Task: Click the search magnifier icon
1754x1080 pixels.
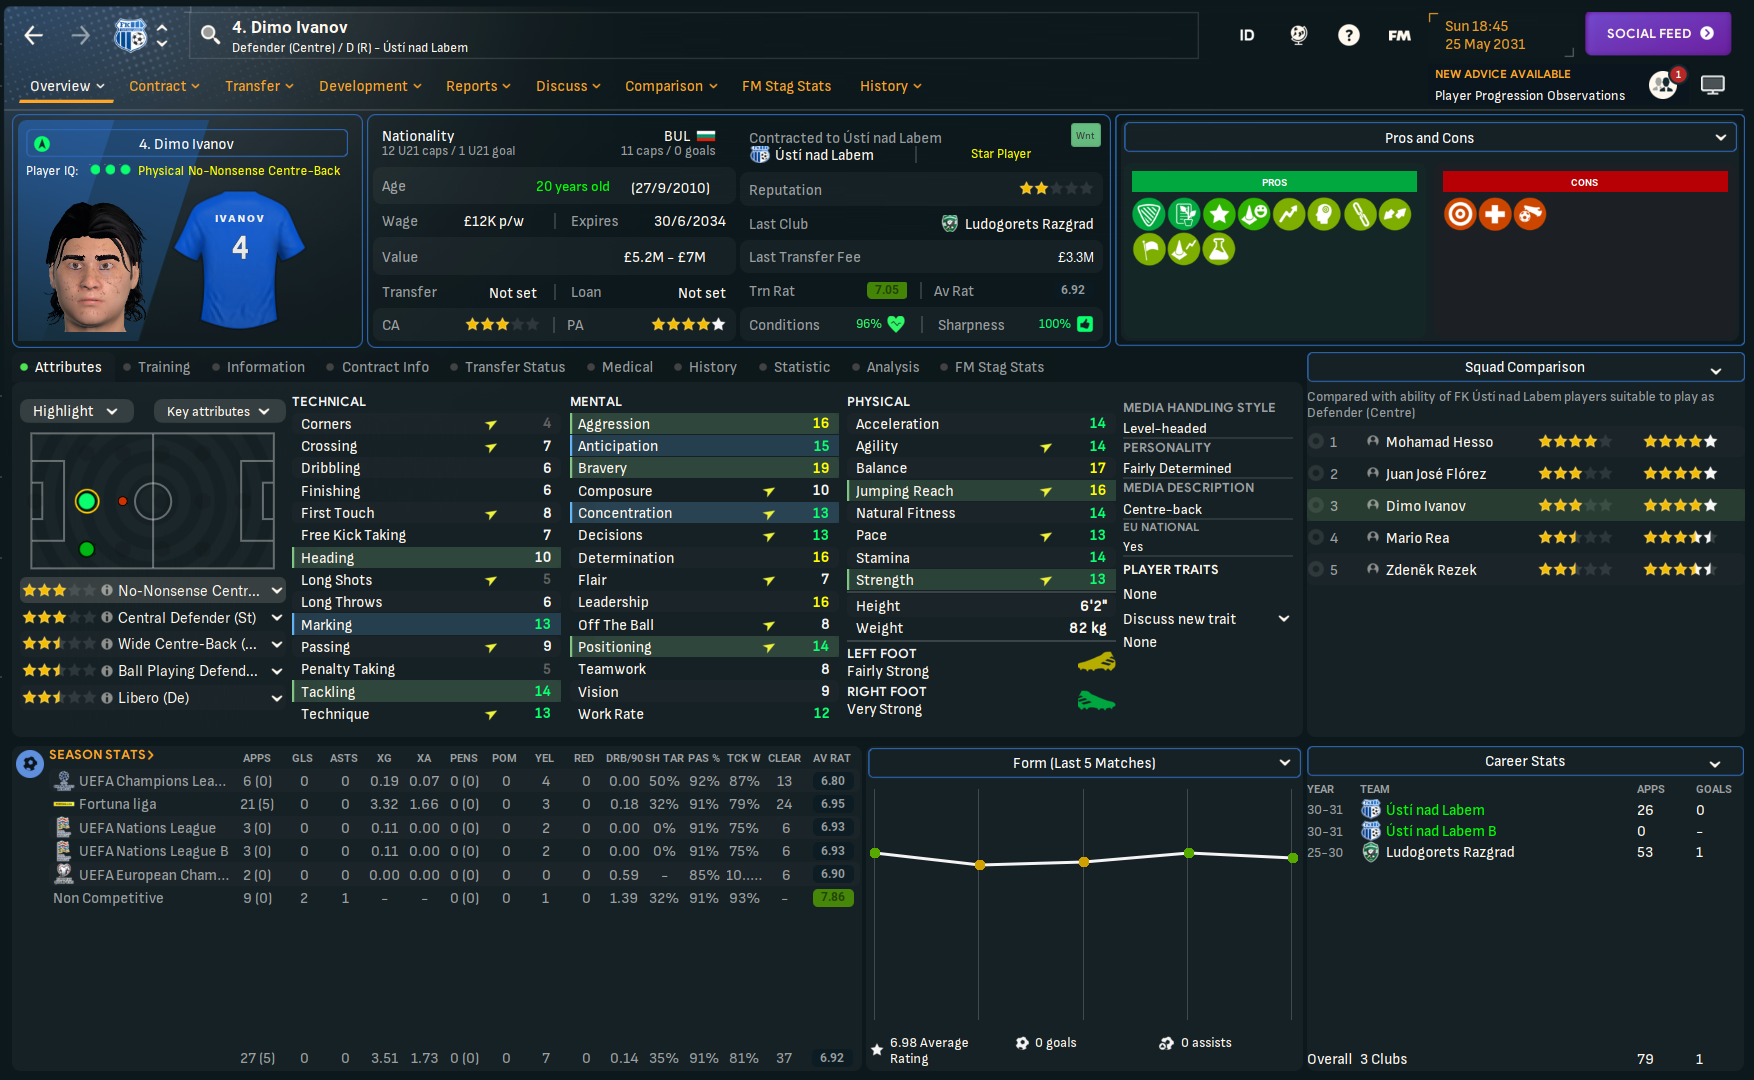Action: click(210, 35)
